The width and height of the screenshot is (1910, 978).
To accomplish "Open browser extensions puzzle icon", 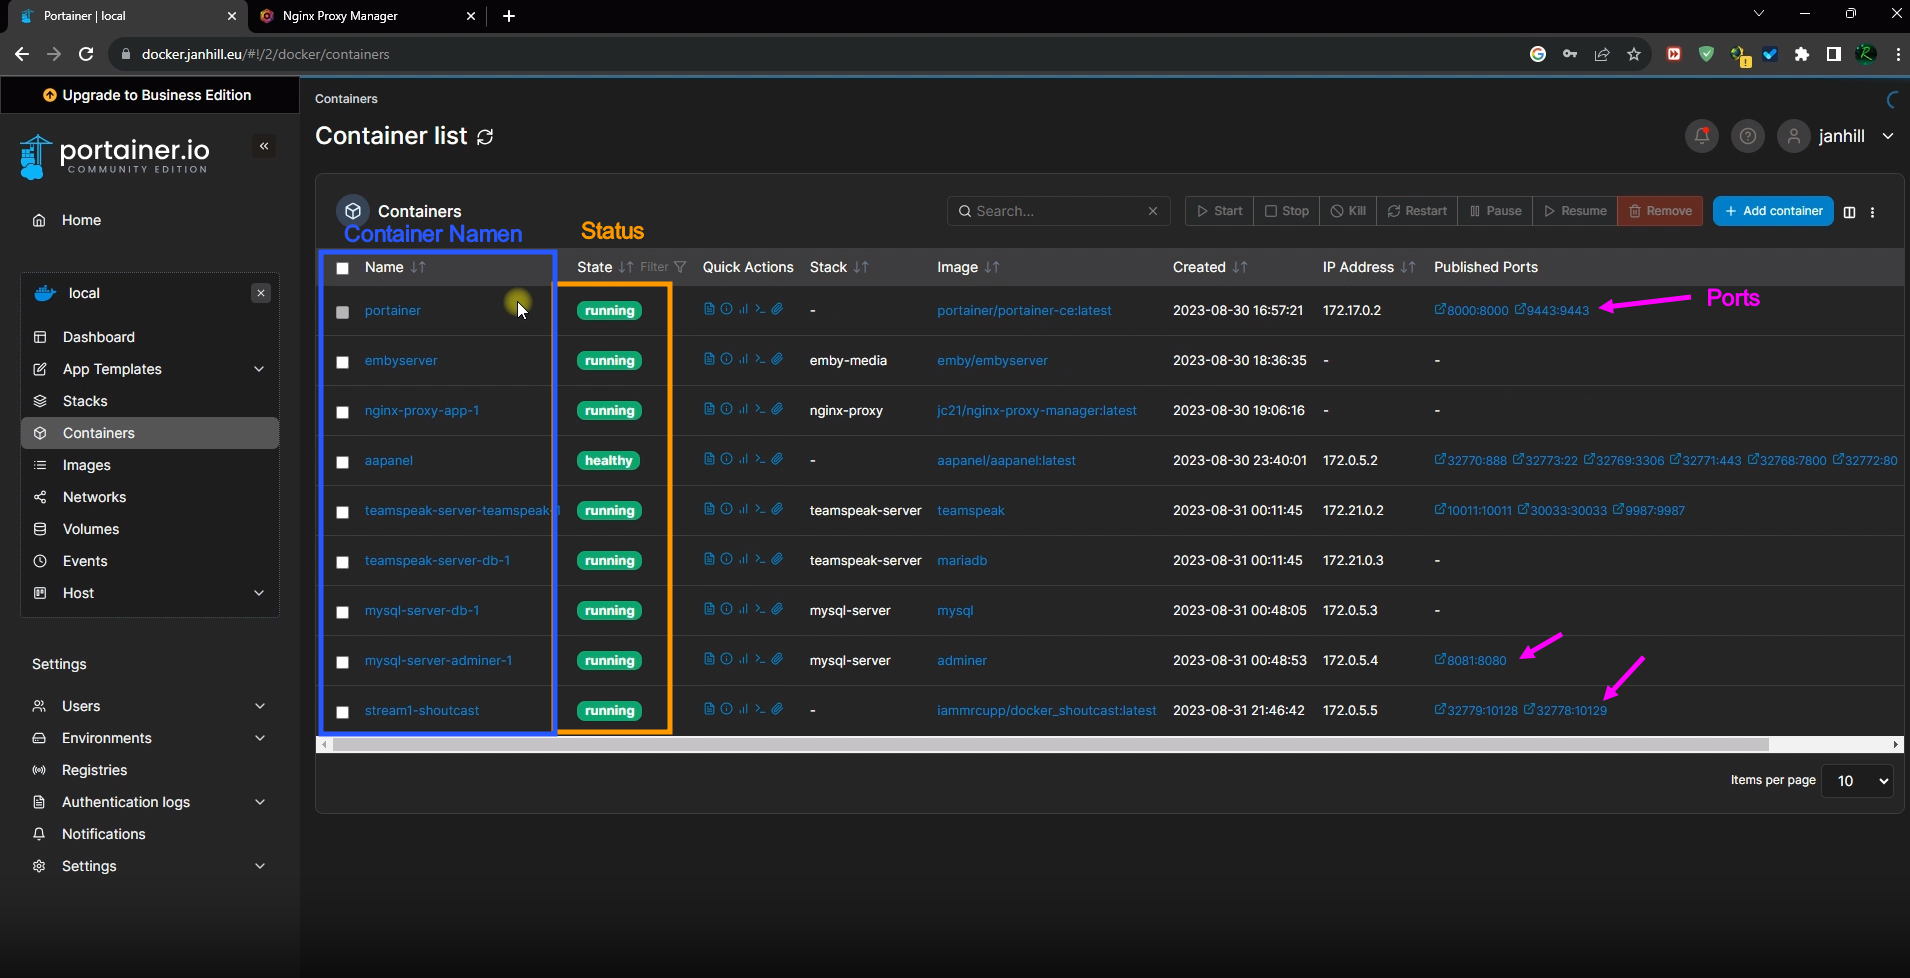I will click(1802, 54).
